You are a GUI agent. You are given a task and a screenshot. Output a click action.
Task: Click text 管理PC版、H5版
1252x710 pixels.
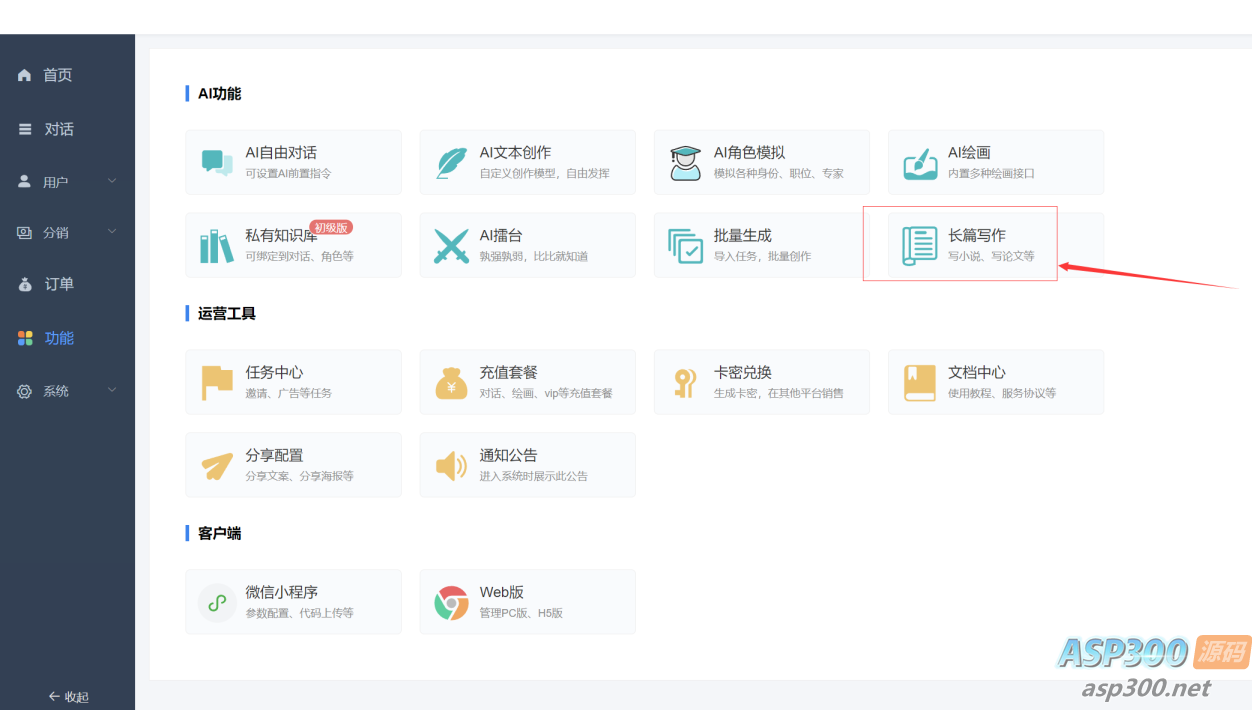click(x=521, y=613)
